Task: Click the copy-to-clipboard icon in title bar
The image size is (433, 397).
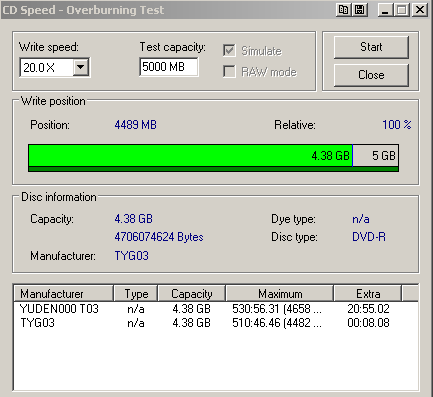Action: click(343, 10)
